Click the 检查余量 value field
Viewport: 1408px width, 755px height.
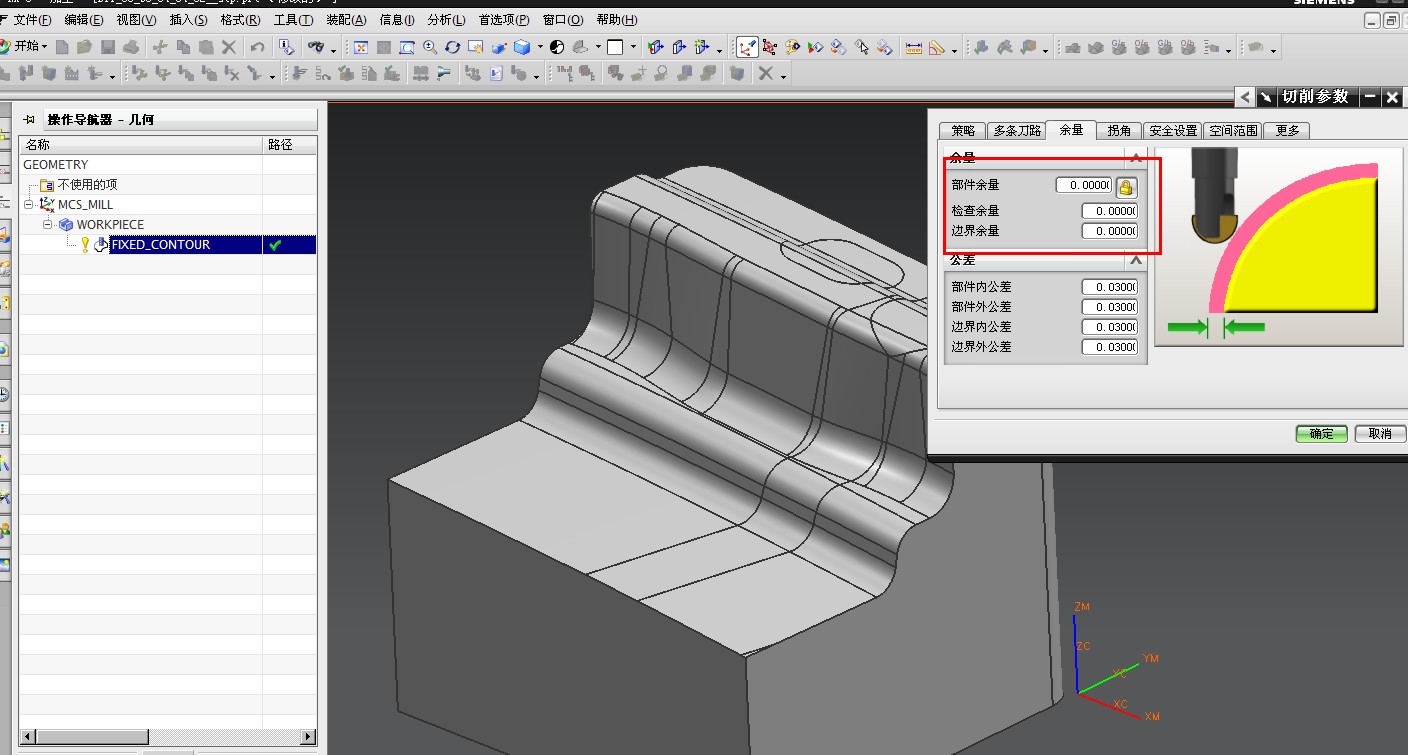pos(1109,211)
